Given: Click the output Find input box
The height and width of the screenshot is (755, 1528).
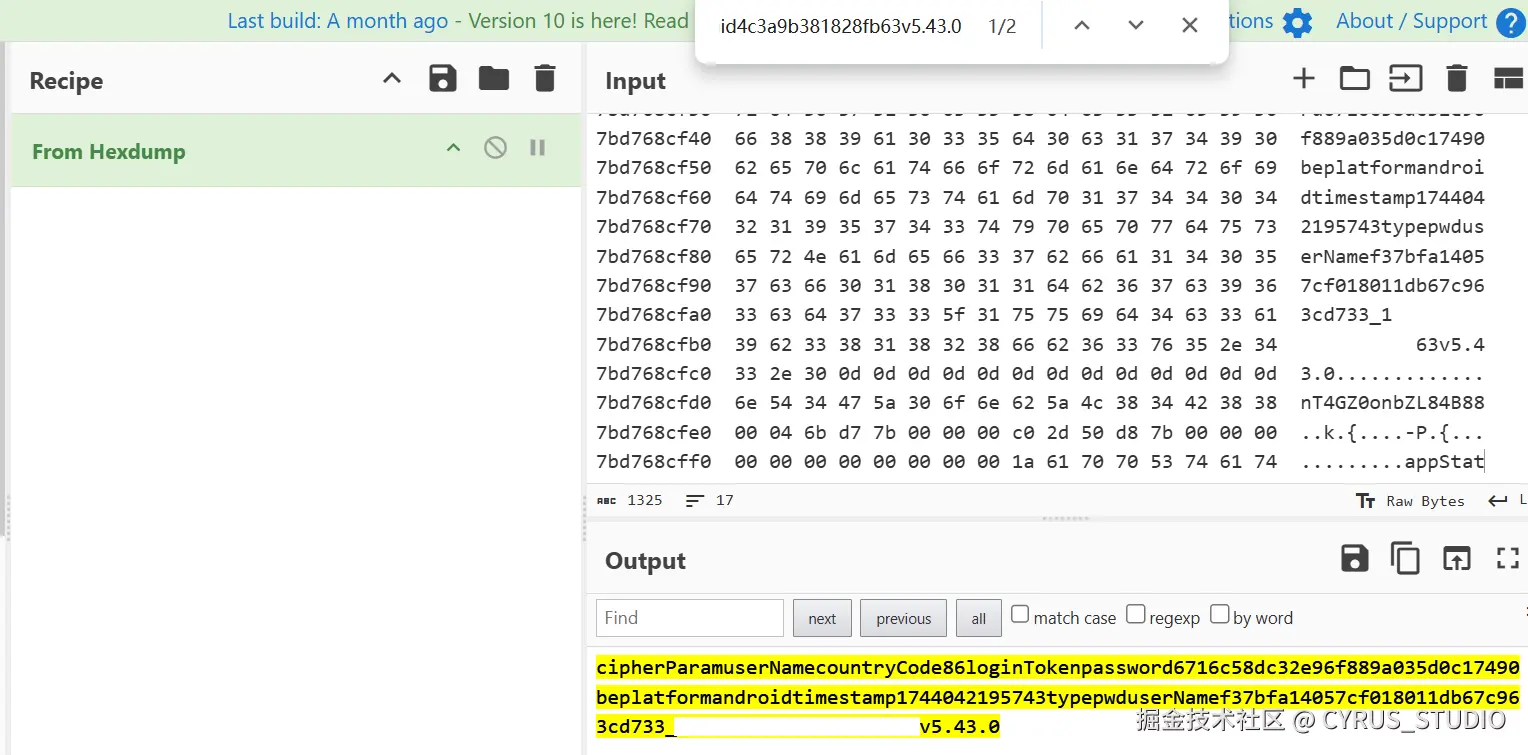Looking at the screenshot, I should pyautogui.click(x=690, y=618).
